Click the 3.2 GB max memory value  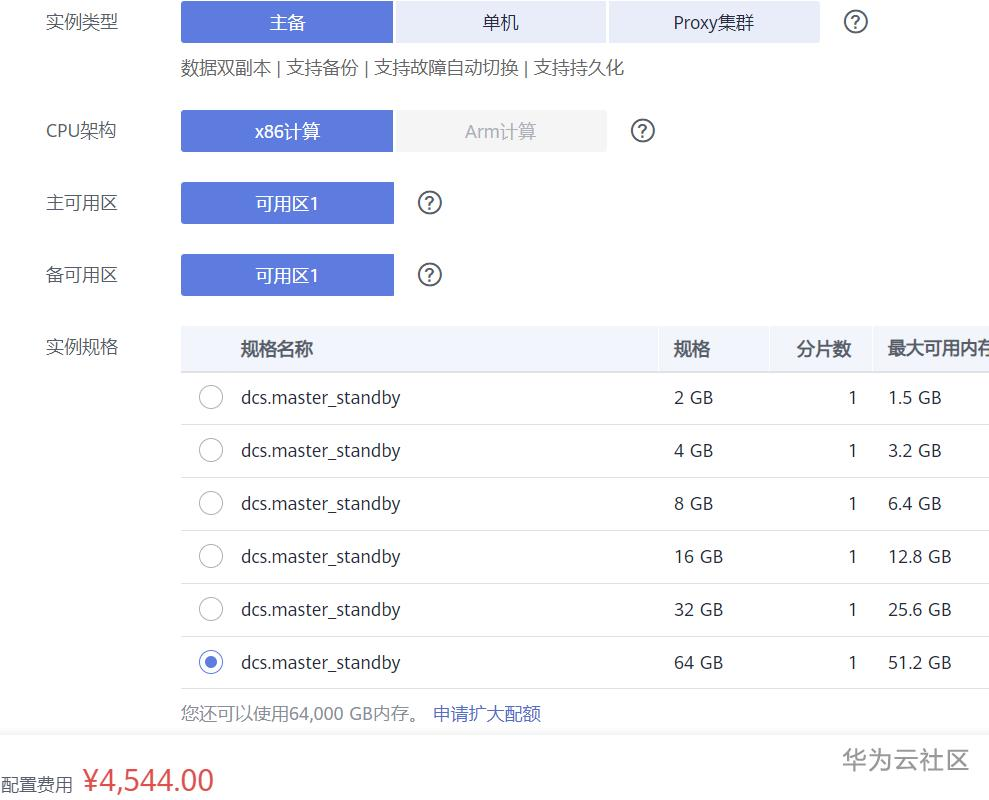pyautogui.click(x=915, y=450)
